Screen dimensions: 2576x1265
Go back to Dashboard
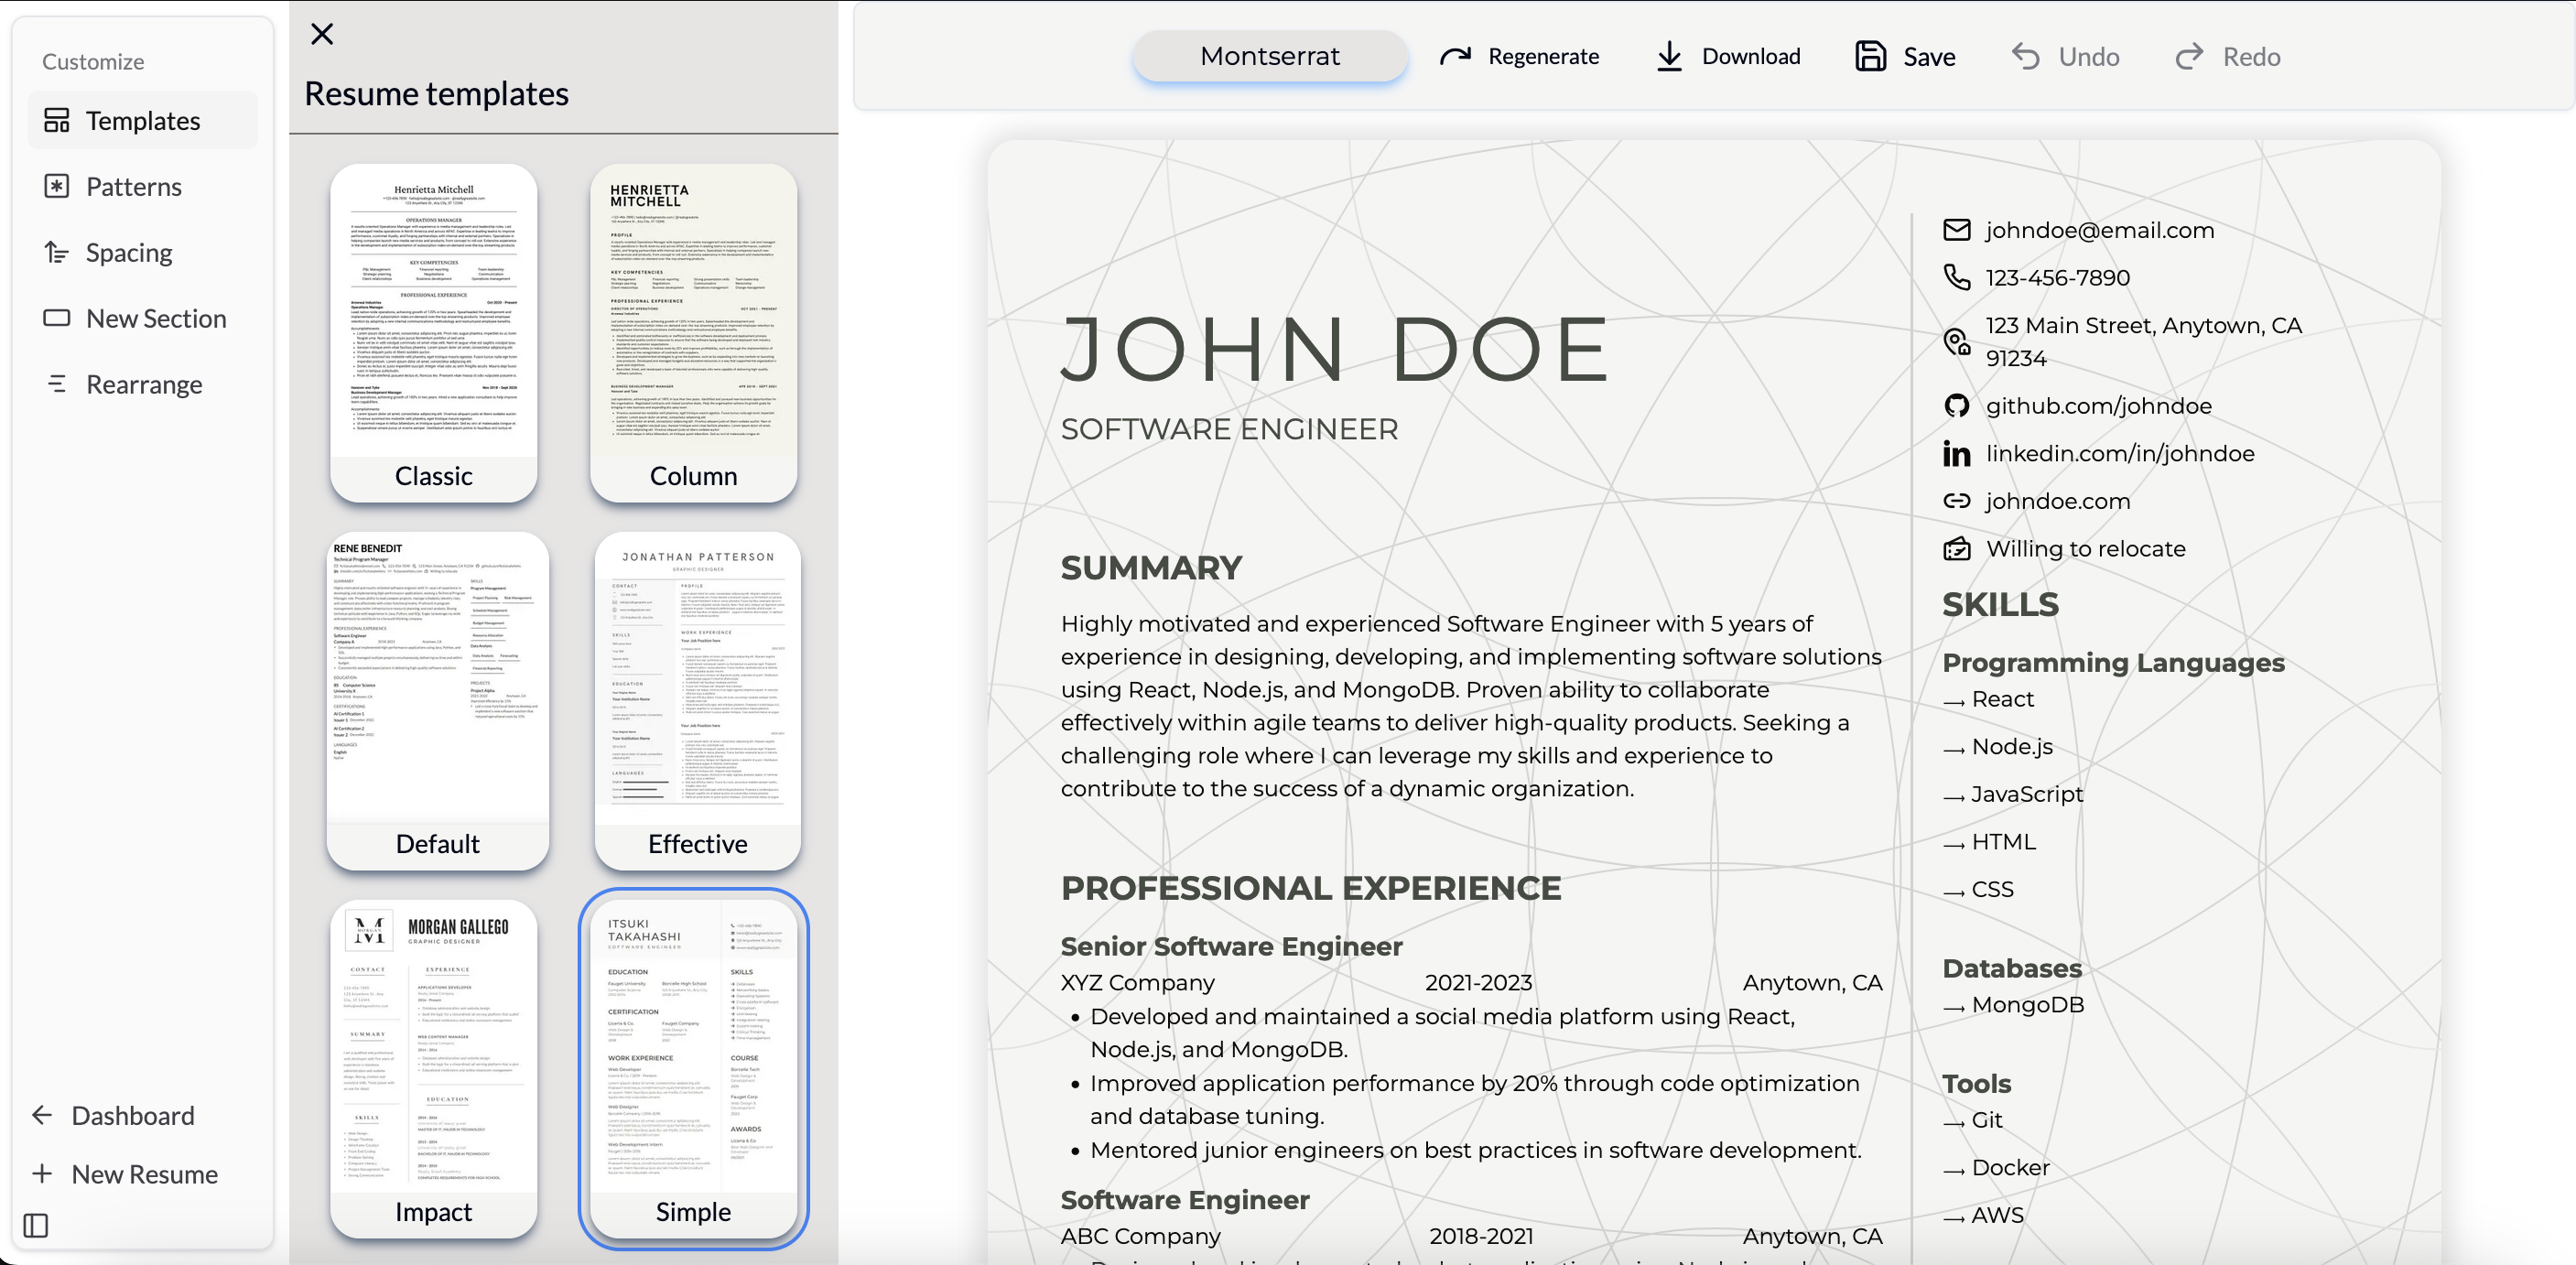click(133, 1115)
